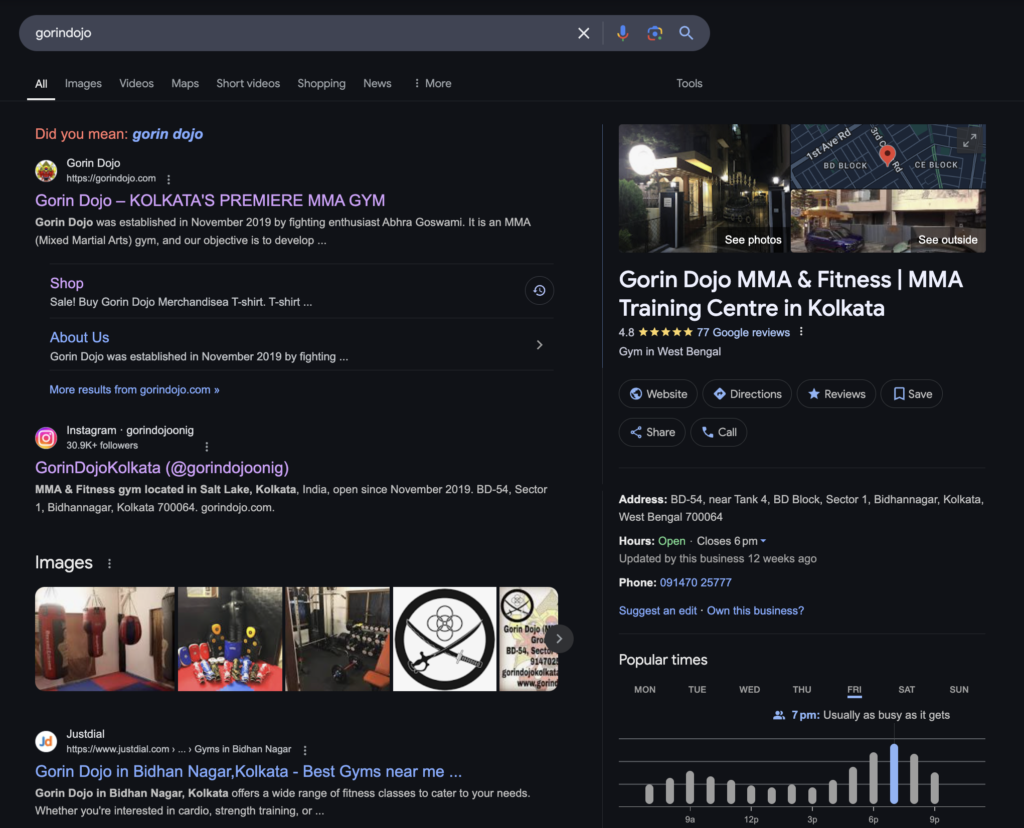Click the magnifying glass search icon

pyautogui.click(x=686, y=33)
